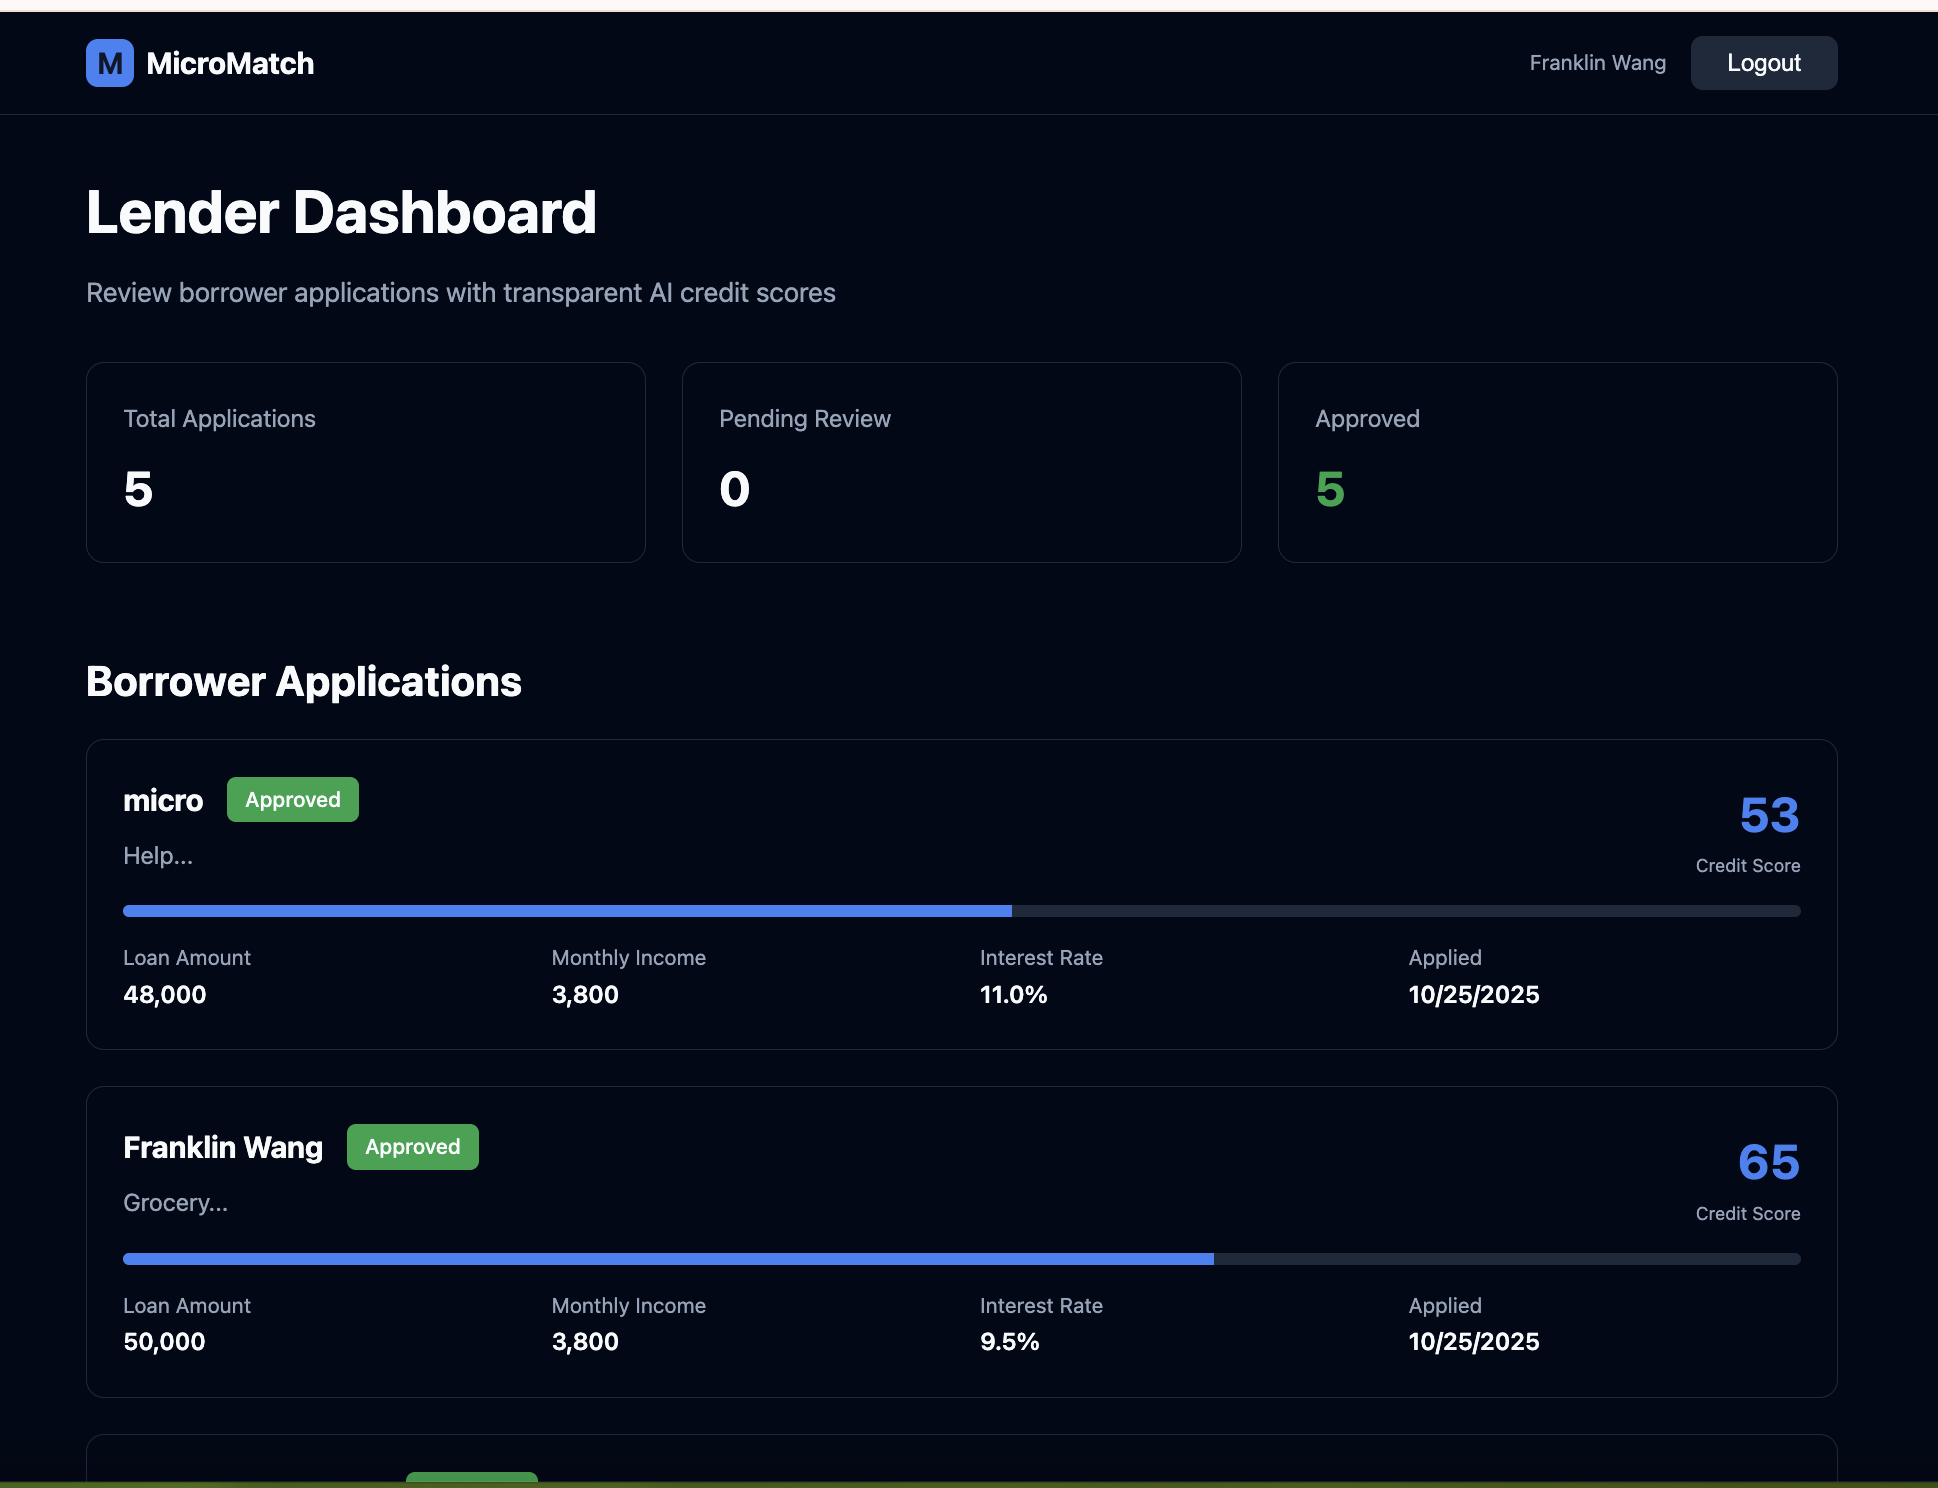Click the blue MicroMatch M logo icon
The width and height of the screenshot is (1938, 1488).
(x=109, y=63)
